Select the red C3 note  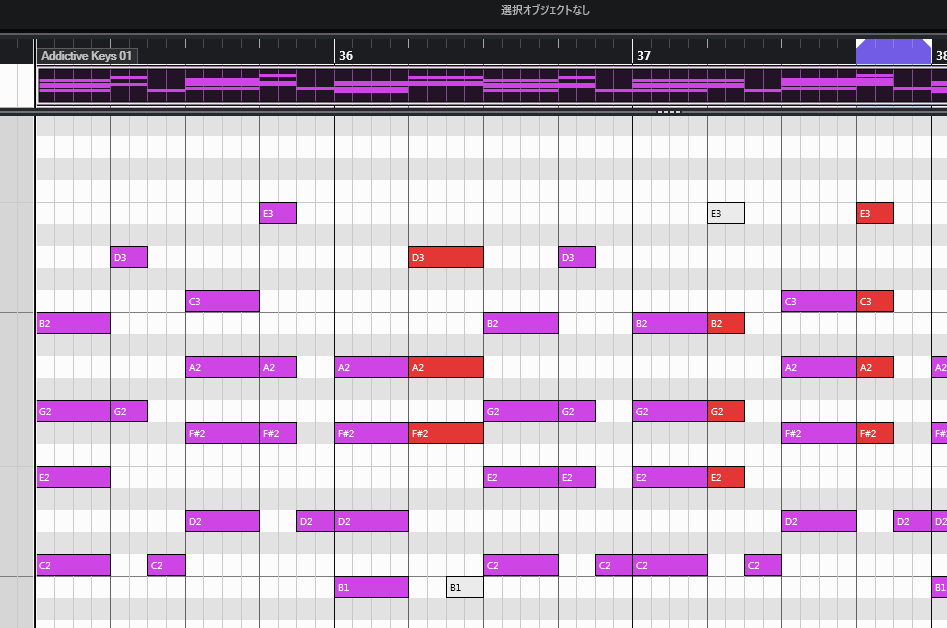[875, 301]
